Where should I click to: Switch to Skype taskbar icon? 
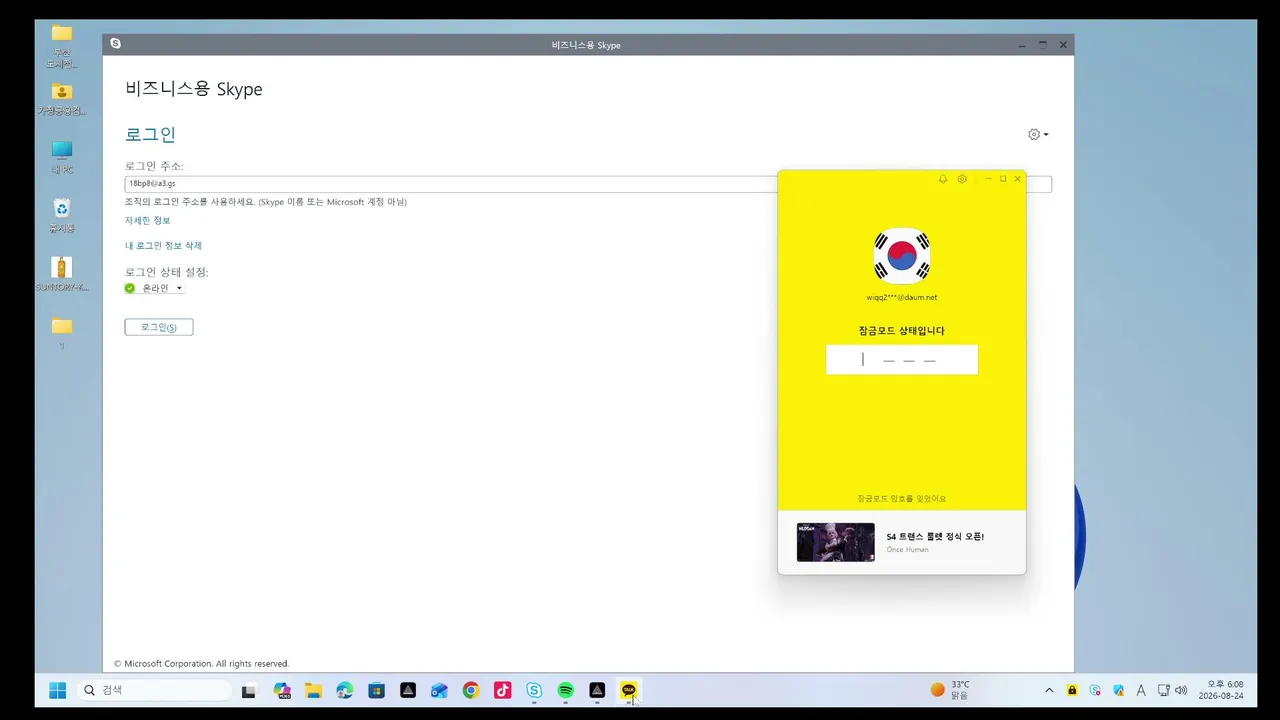tap(534, 690)
